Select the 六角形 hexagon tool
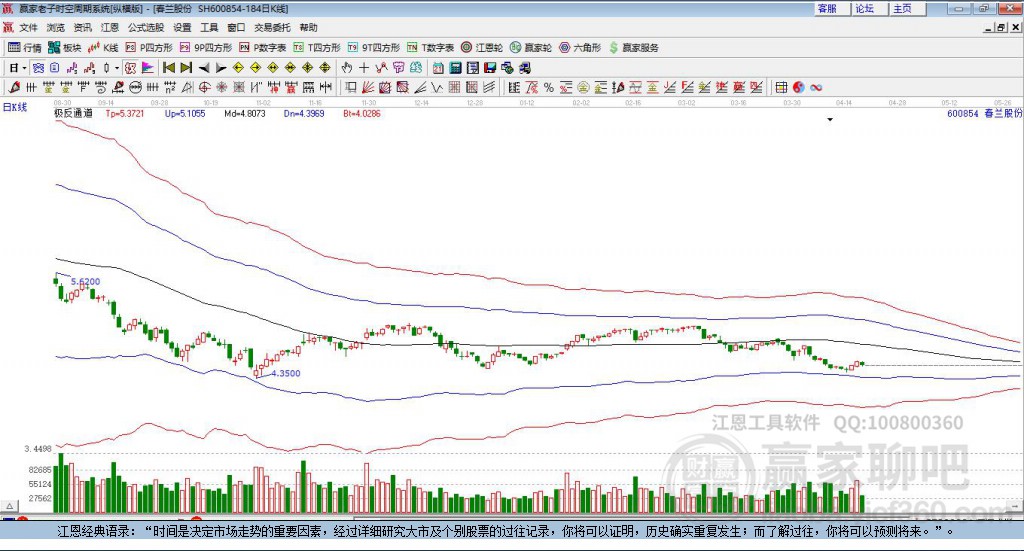Viewport: 1024px width, 551px height. (580, 48)
